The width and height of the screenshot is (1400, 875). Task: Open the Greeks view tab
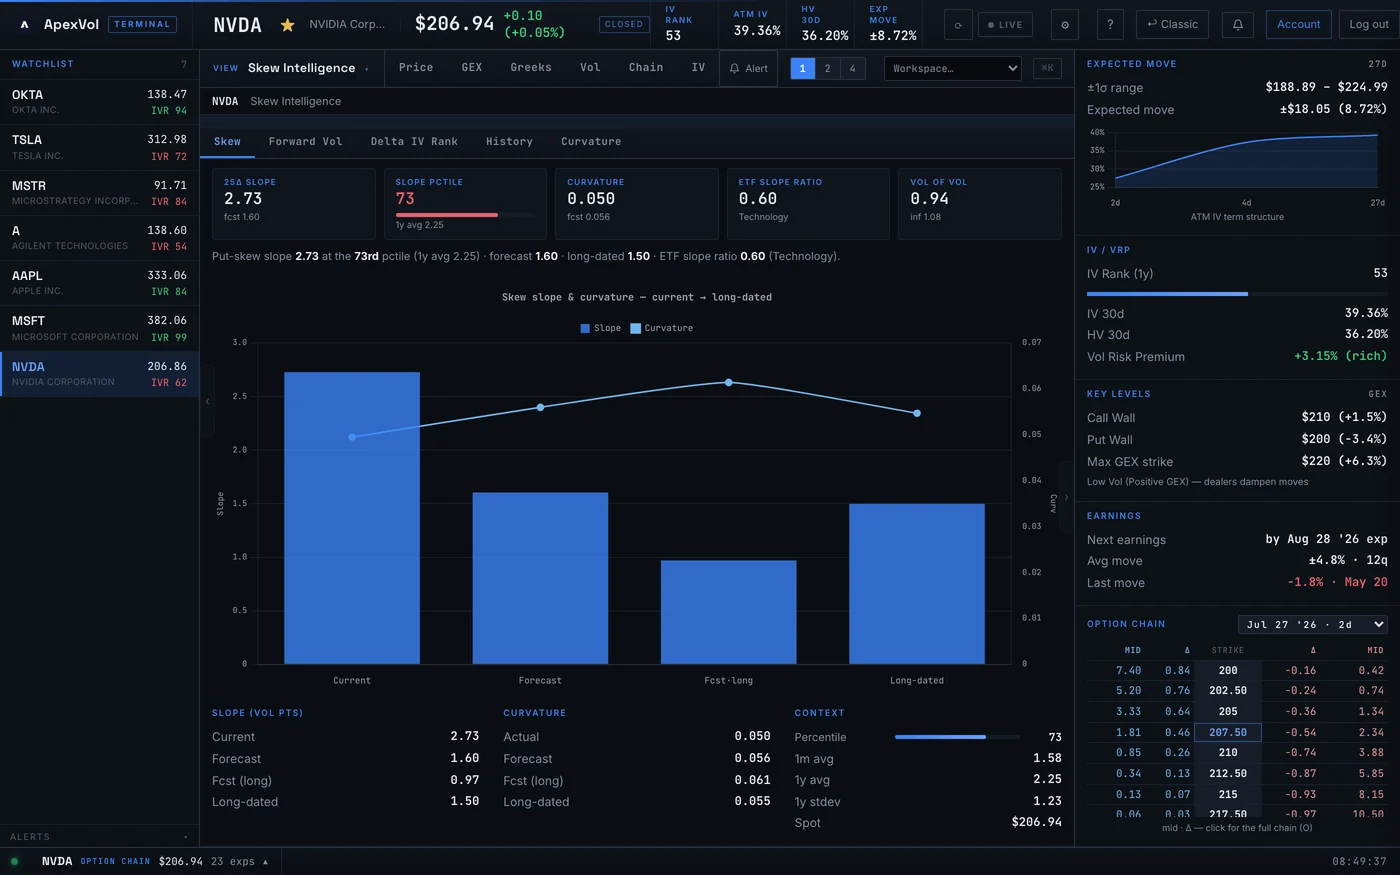(x=531, y=68)
